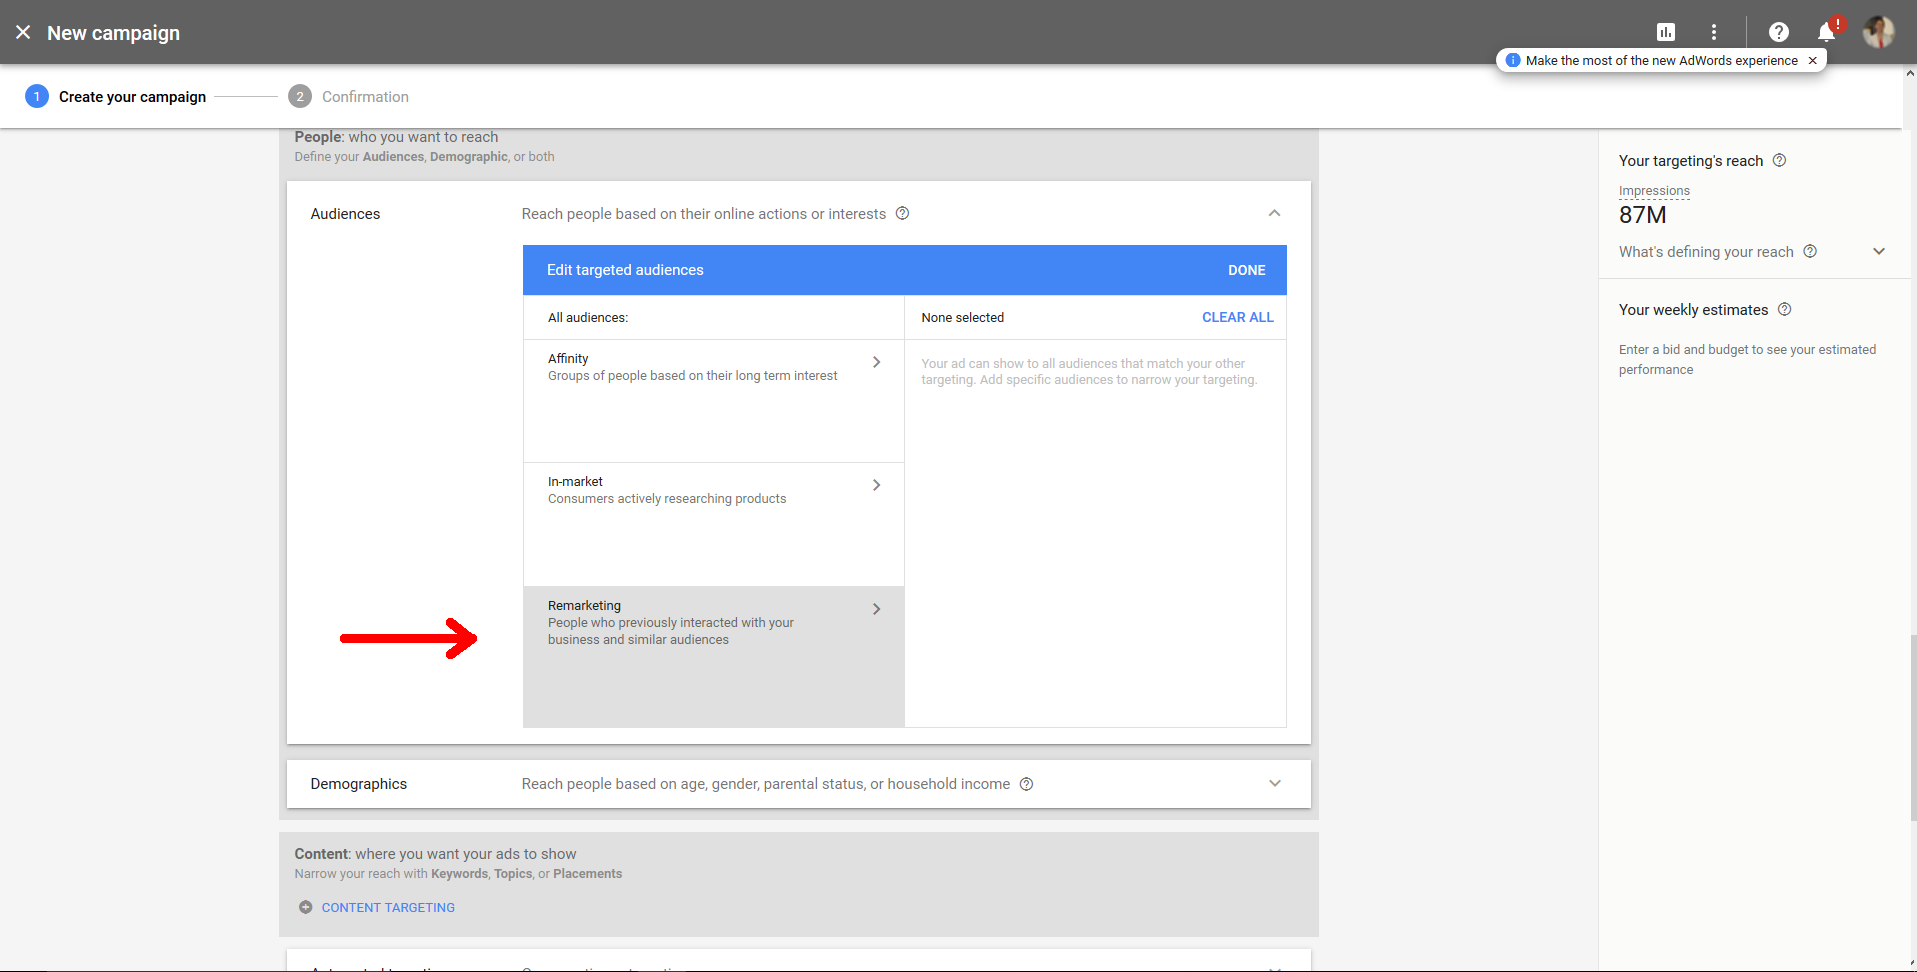The image size is (1917, 972).
Task: Open the reports bar chart icon
Action: click(x=1666, y=32)
